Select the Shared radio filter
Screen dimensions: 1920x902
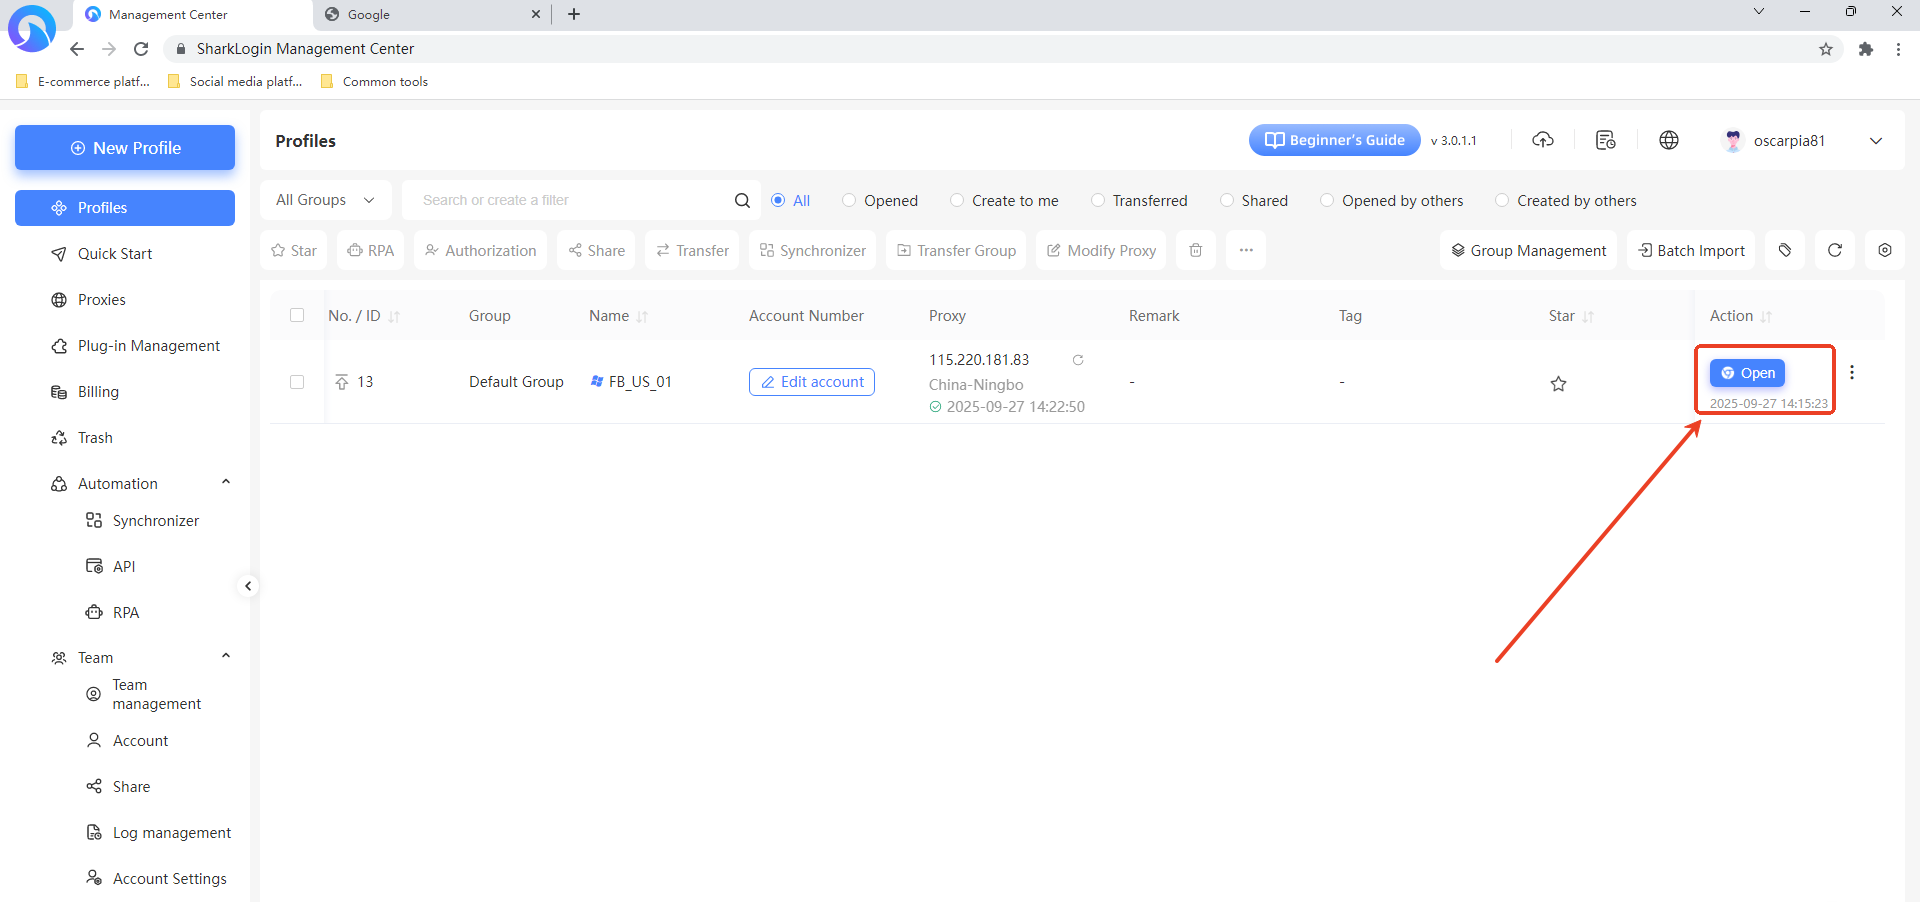(1227, 200)
